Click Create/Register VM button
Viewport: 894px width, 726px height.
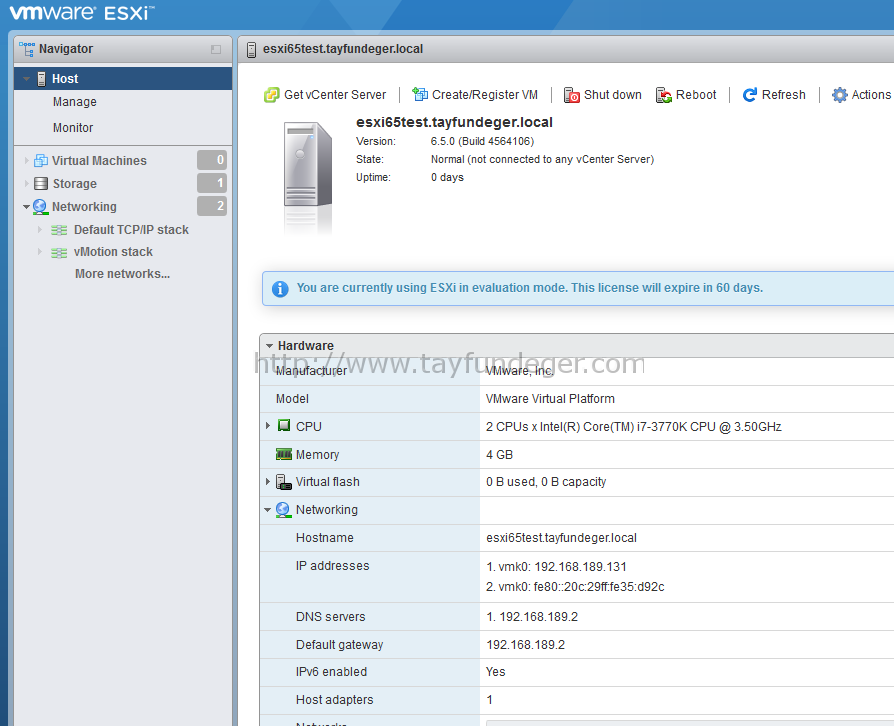(x=475, y=95)
